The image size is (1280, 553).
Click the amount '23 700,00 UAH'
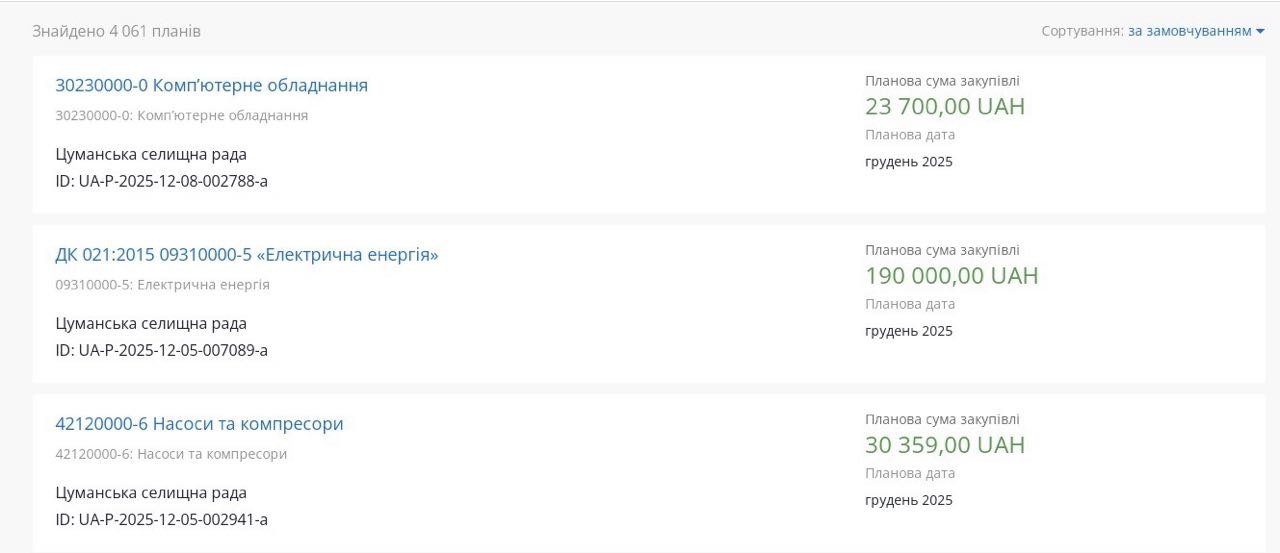[x=944, y=106]
